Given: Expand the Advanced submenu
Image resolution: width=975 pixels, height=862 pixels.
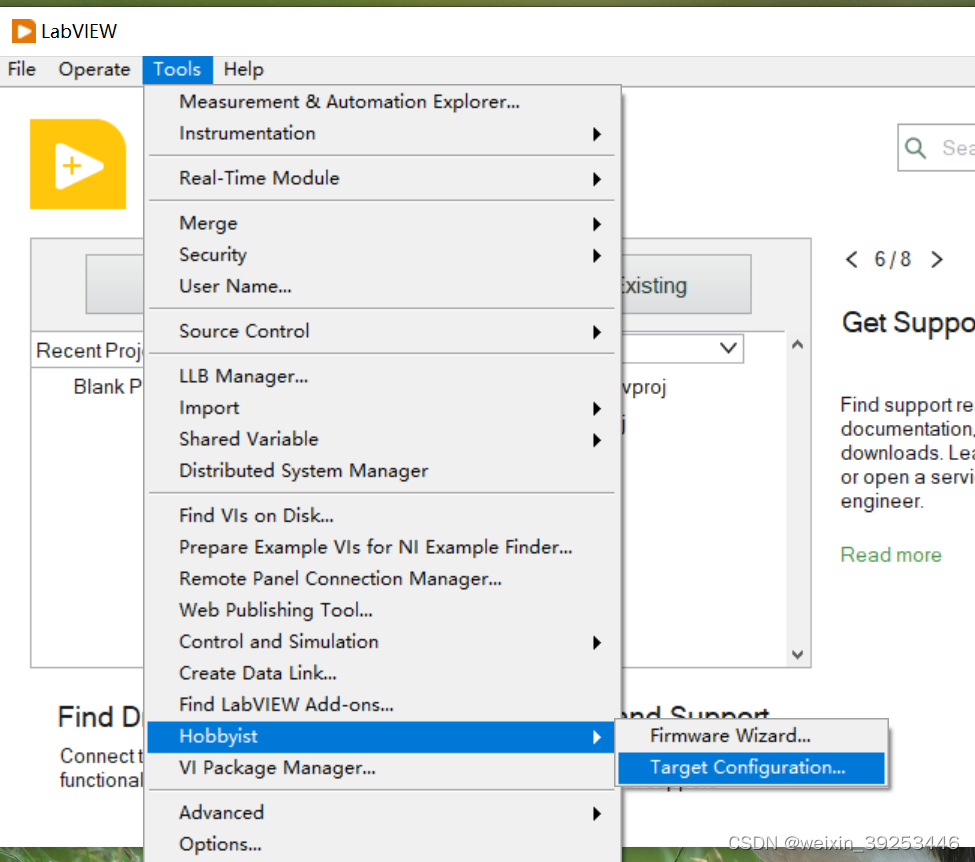Looking at the screenshot, I should pos(381,813).
